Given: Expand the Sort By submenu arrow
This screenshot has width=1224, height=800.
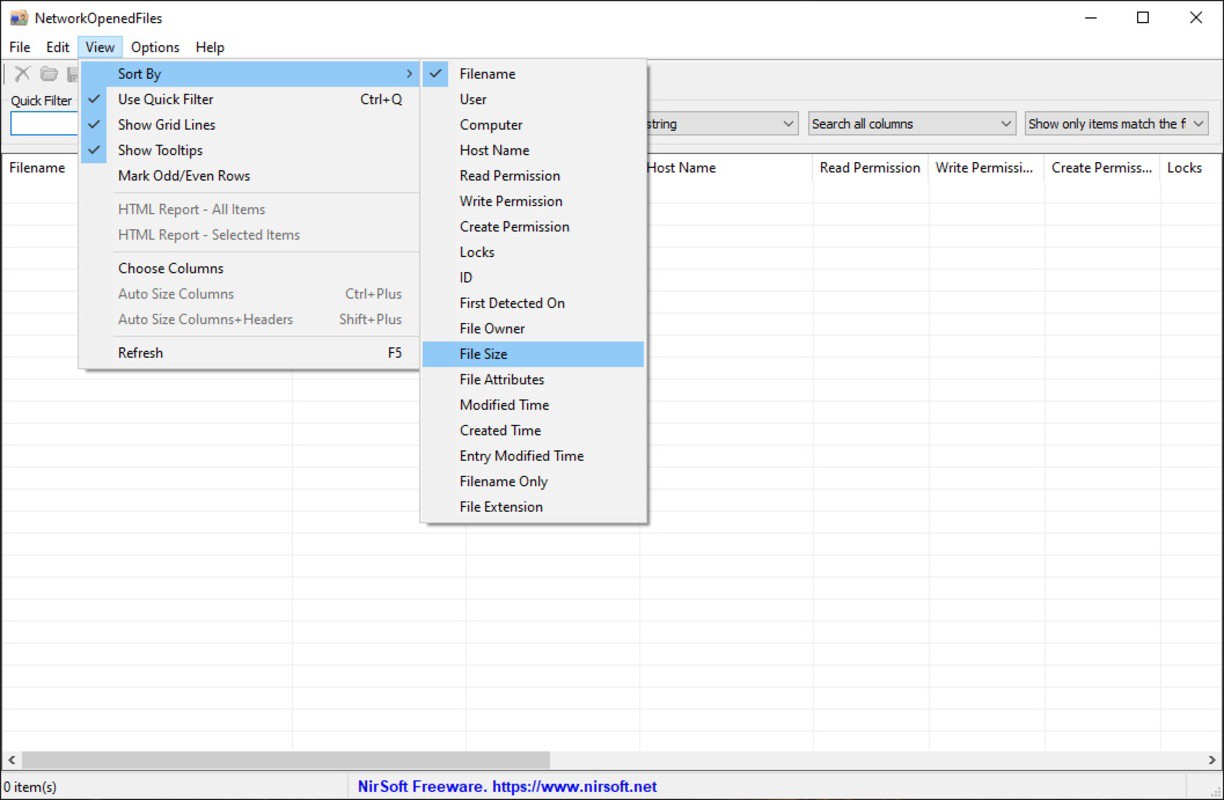Looking at the screenshot, I should tap(409, 74).
